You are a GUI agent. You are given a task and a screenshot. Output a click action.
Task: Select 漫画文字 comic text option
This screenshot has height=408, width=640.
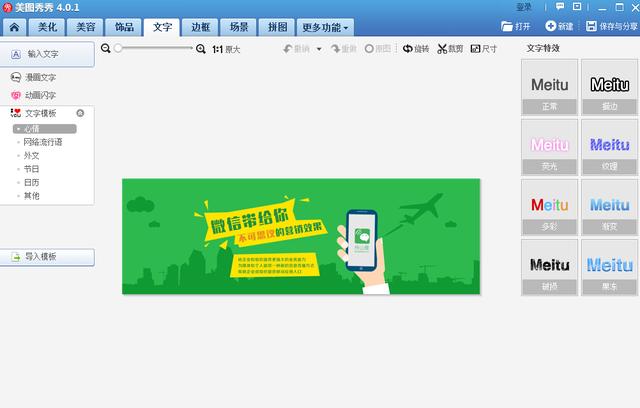33,77
